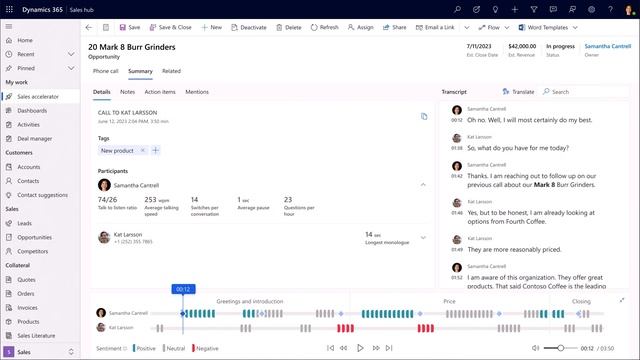Expand the Recent sidebar section

click(71, 54)
